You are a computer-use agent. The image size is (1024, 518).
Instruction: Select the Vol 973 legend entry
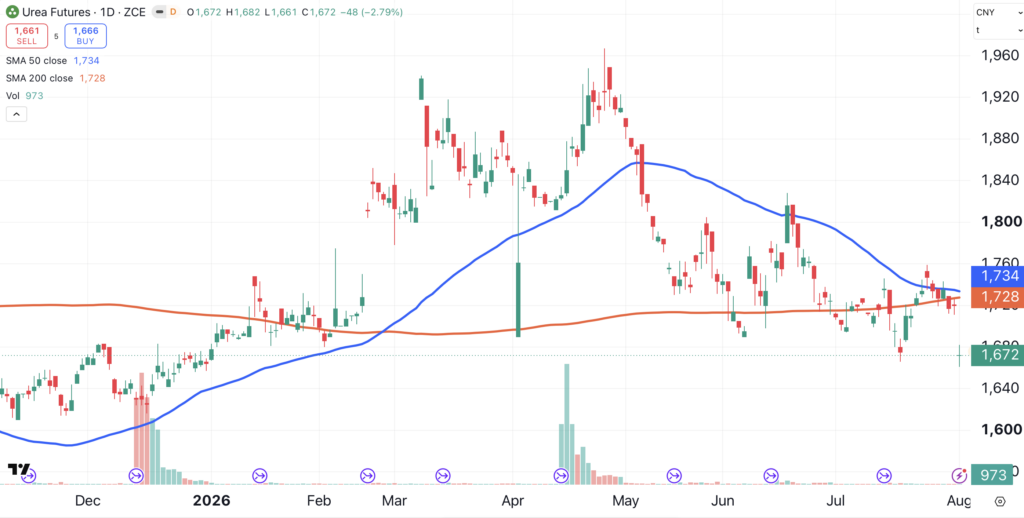pyautogui.click(x=25, y=95)
